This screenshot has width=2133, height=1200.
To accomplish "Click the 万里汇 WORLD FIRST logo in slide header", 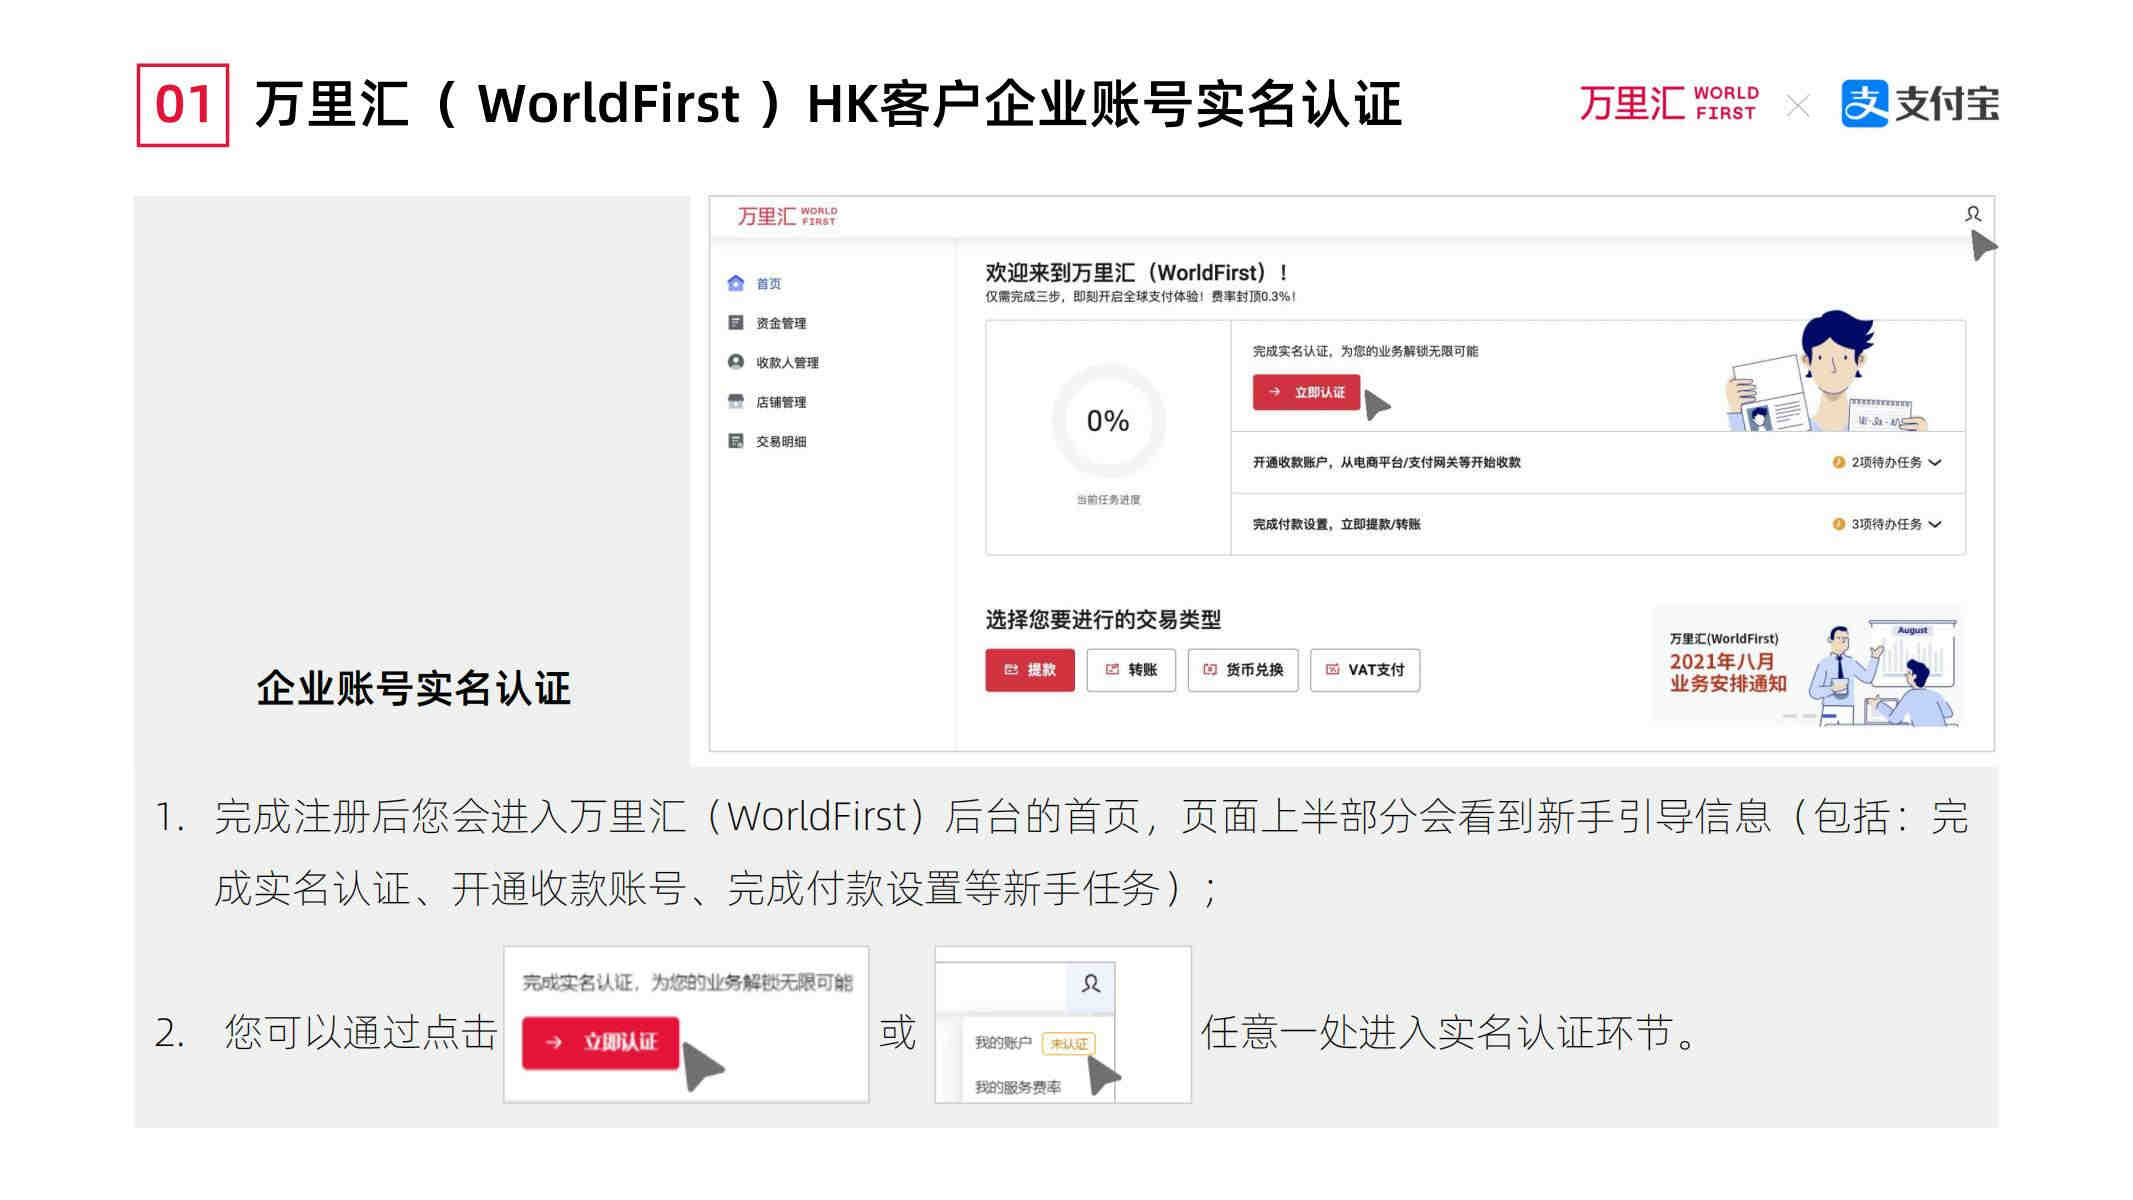I will coord(1669,103).
